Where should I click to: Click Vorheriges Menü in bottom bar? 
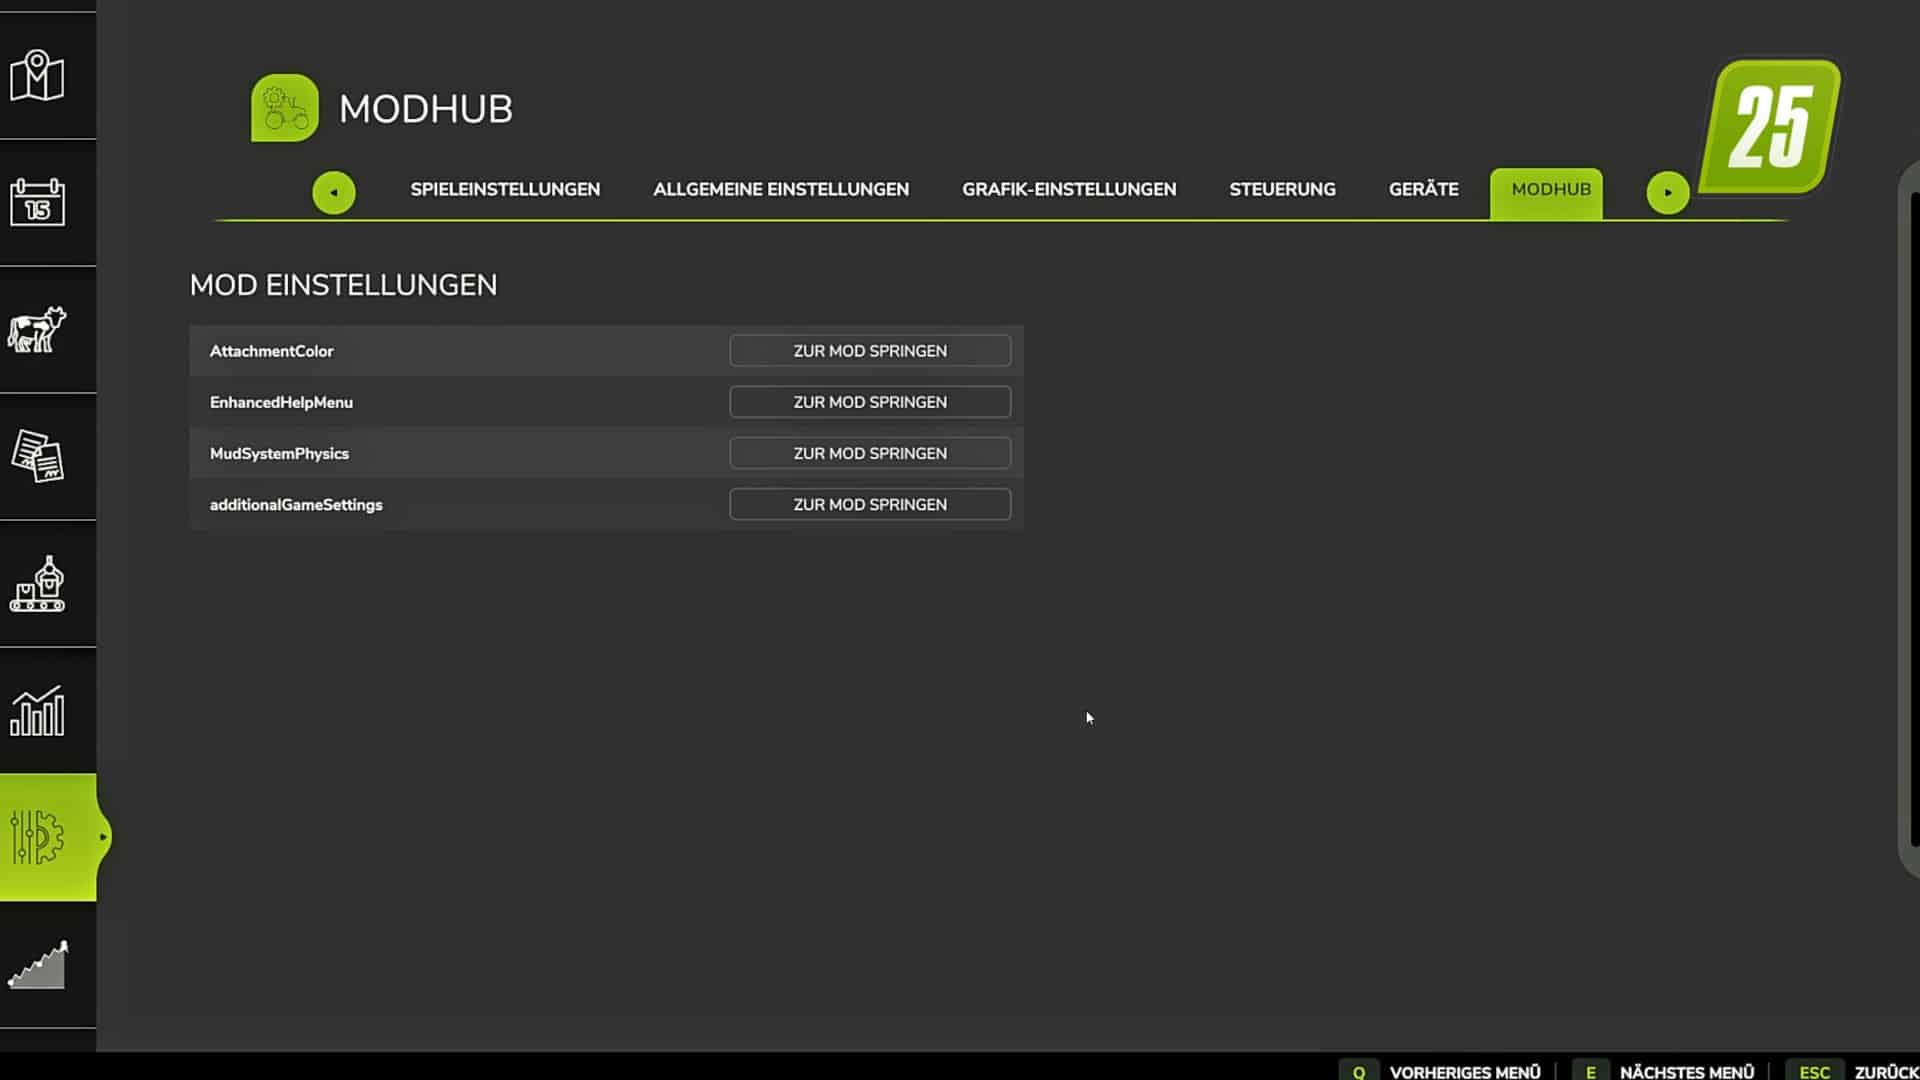(x=1465, y=1072)
